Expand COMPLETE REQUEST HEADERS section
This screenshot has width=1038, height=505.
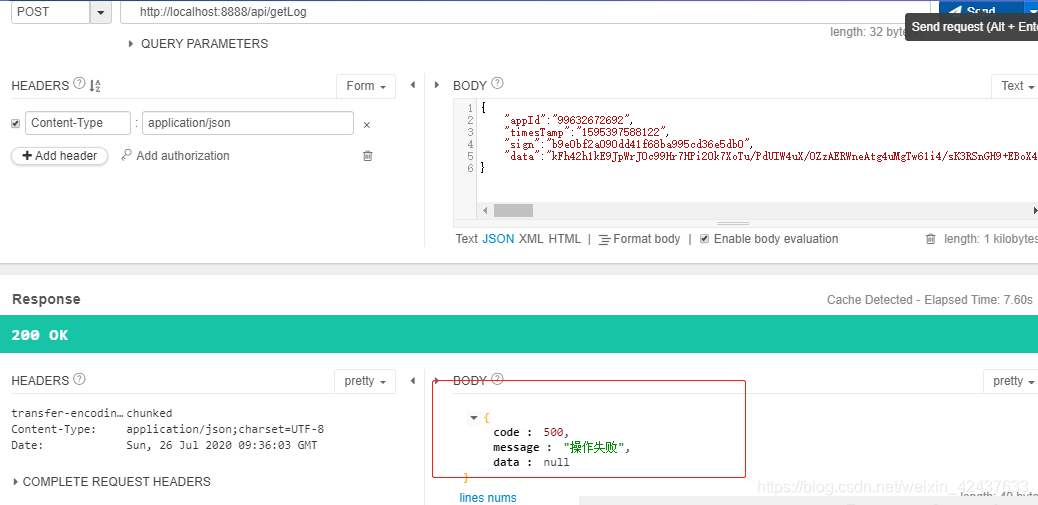tap(111, 482)
